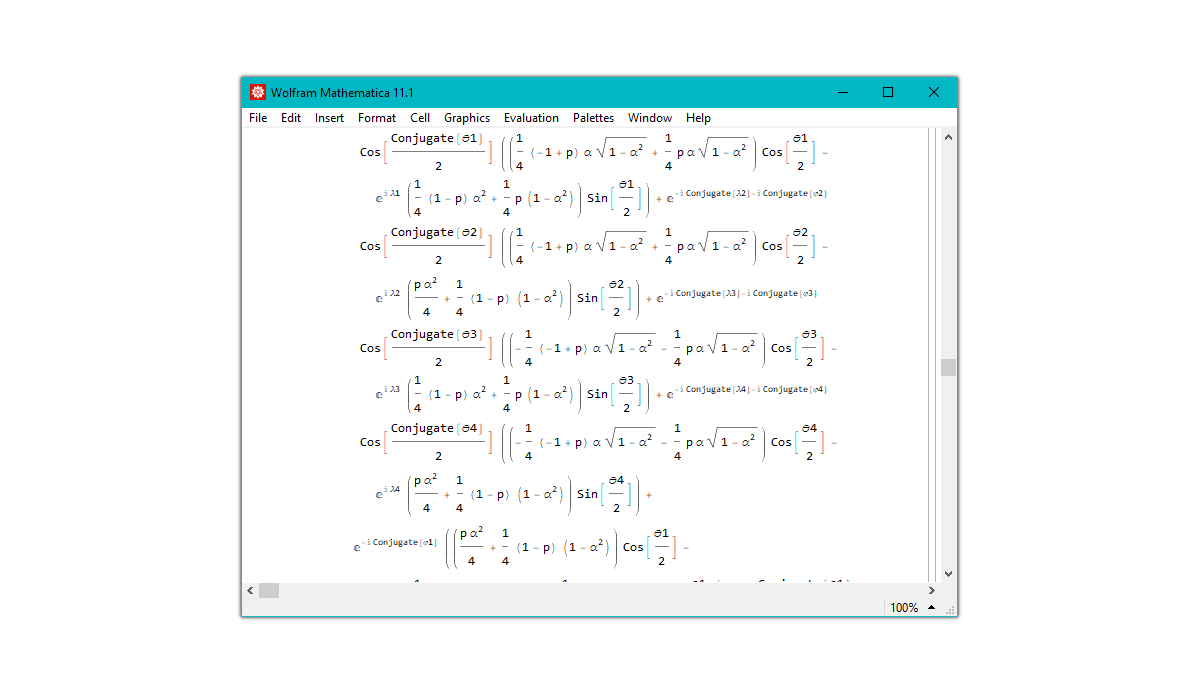Click the horizontal scrollbar left arrow
This screenshot has width=1200, height=695.
(x=250, y=591)
